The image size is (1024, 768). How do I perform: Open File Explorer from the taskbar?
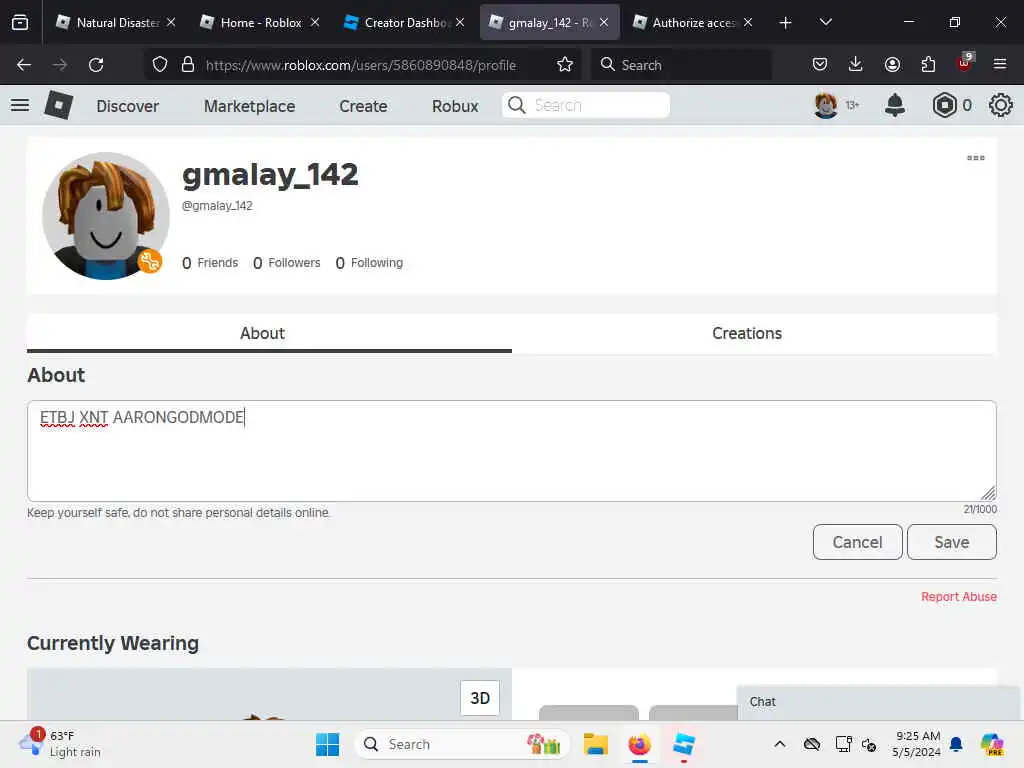coord(596,744)
